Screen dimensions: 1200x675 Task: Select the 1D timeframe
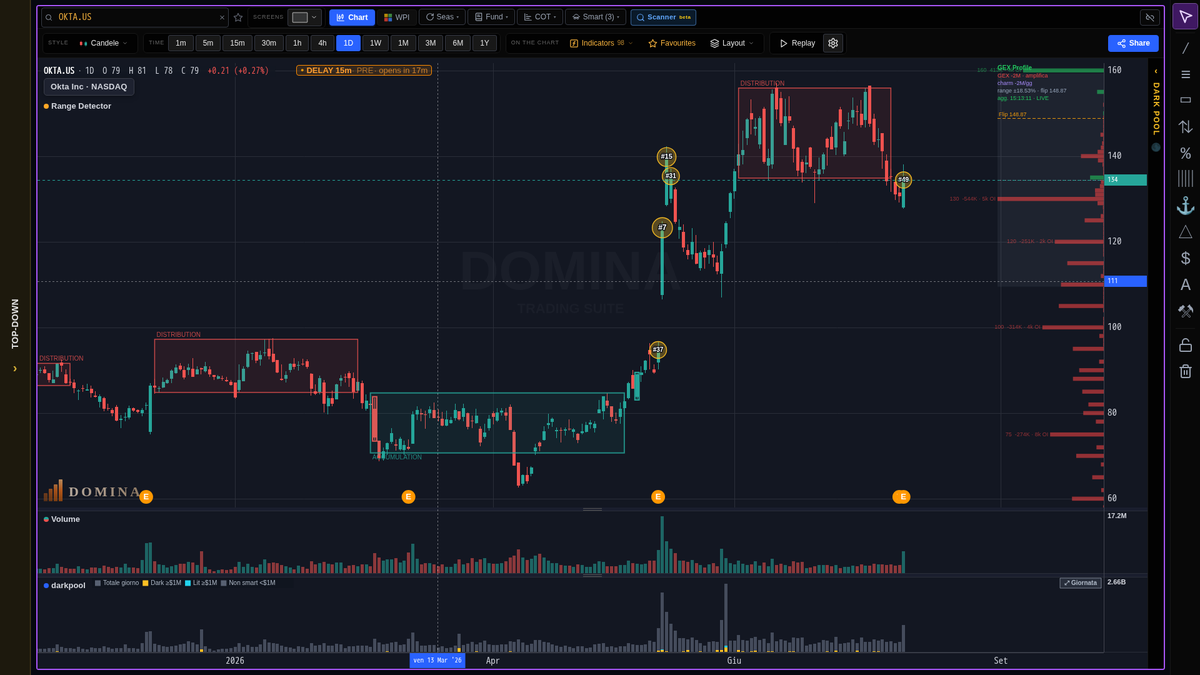tap(348, 43)
